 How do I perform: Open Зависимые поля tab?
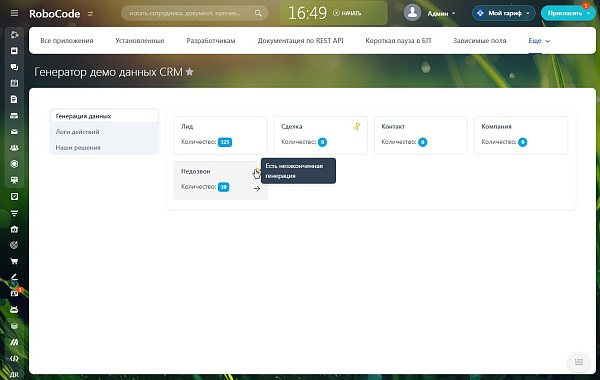click(479, 41)
